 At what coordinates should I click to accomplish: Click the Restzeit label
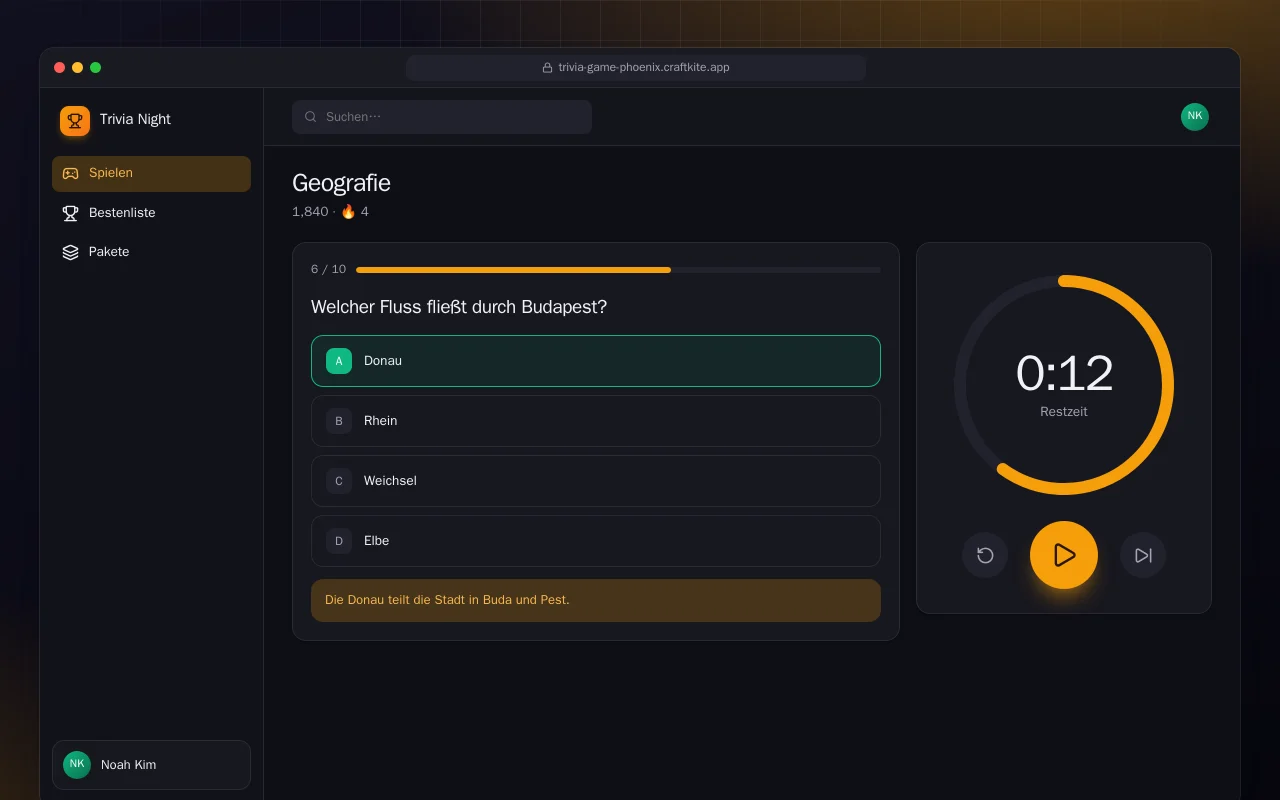[x=1064, y=412]
